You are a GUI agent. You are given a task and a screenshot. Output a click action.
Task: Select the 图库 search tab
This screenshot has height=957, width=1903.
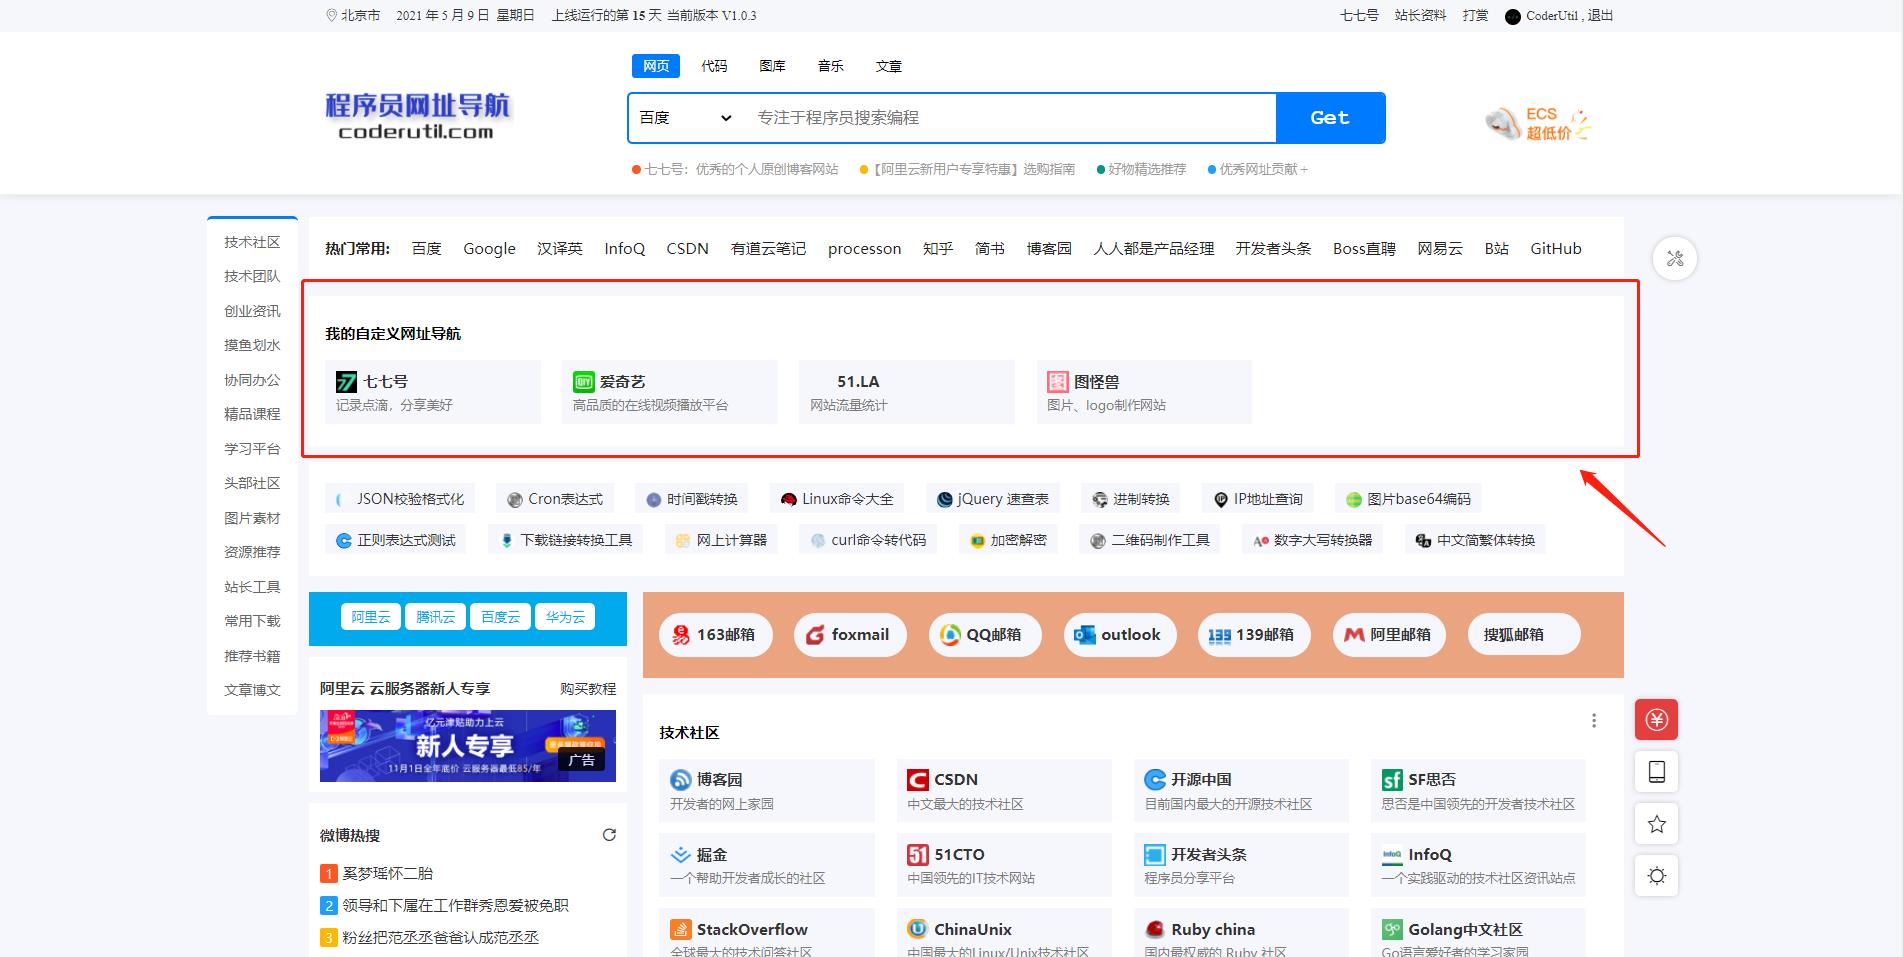point(772,66)
